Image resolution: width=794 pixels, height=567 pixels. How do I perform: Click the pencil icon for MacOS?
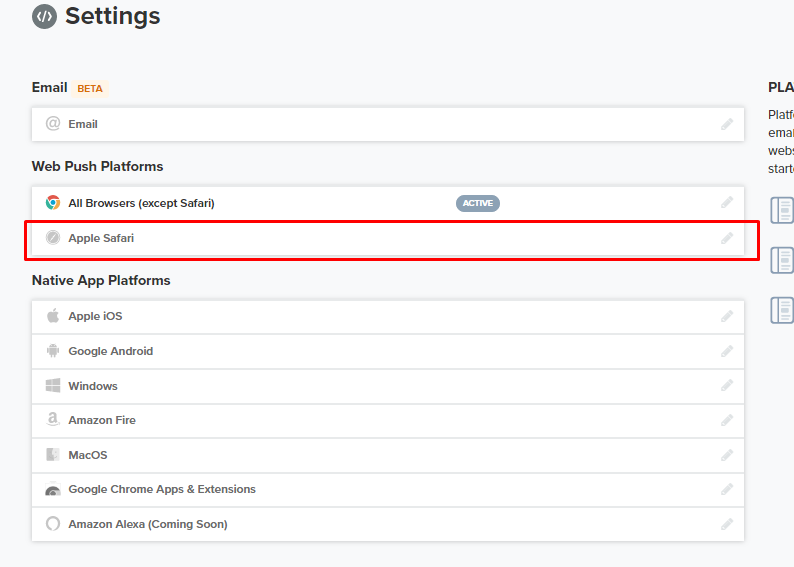pos(727,455)
